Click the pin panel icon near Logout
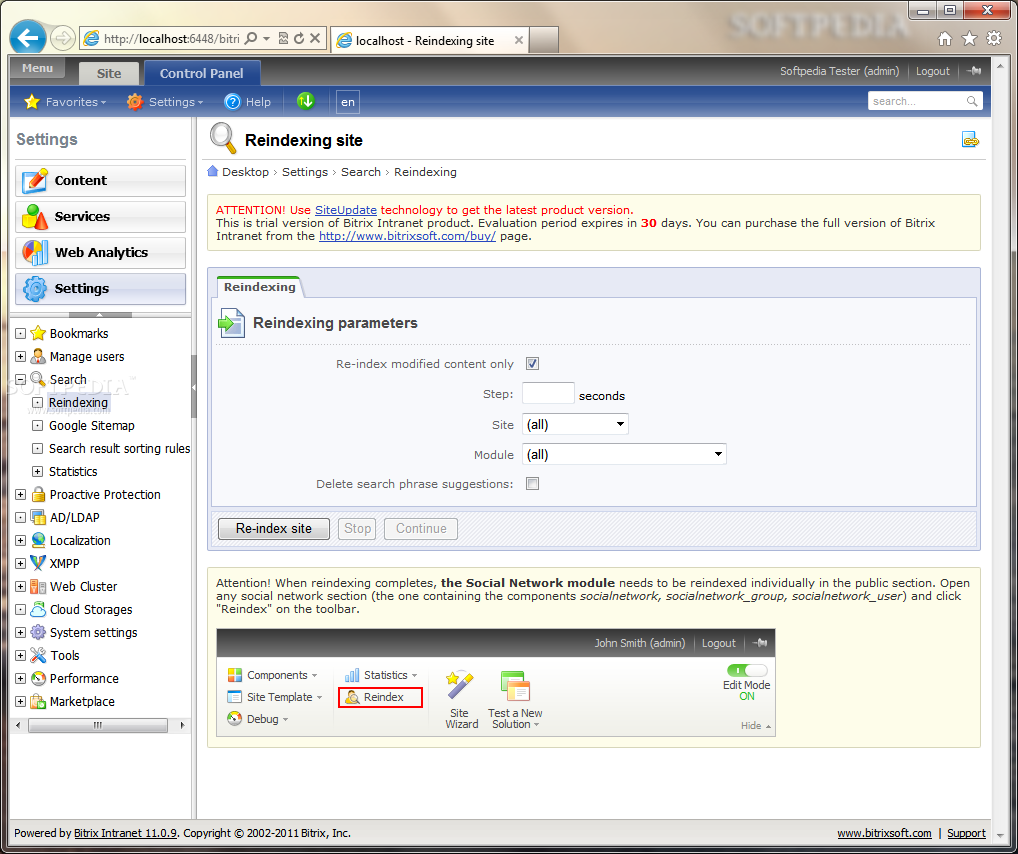This screenshot has height=854, width=1018. point(974,71)
